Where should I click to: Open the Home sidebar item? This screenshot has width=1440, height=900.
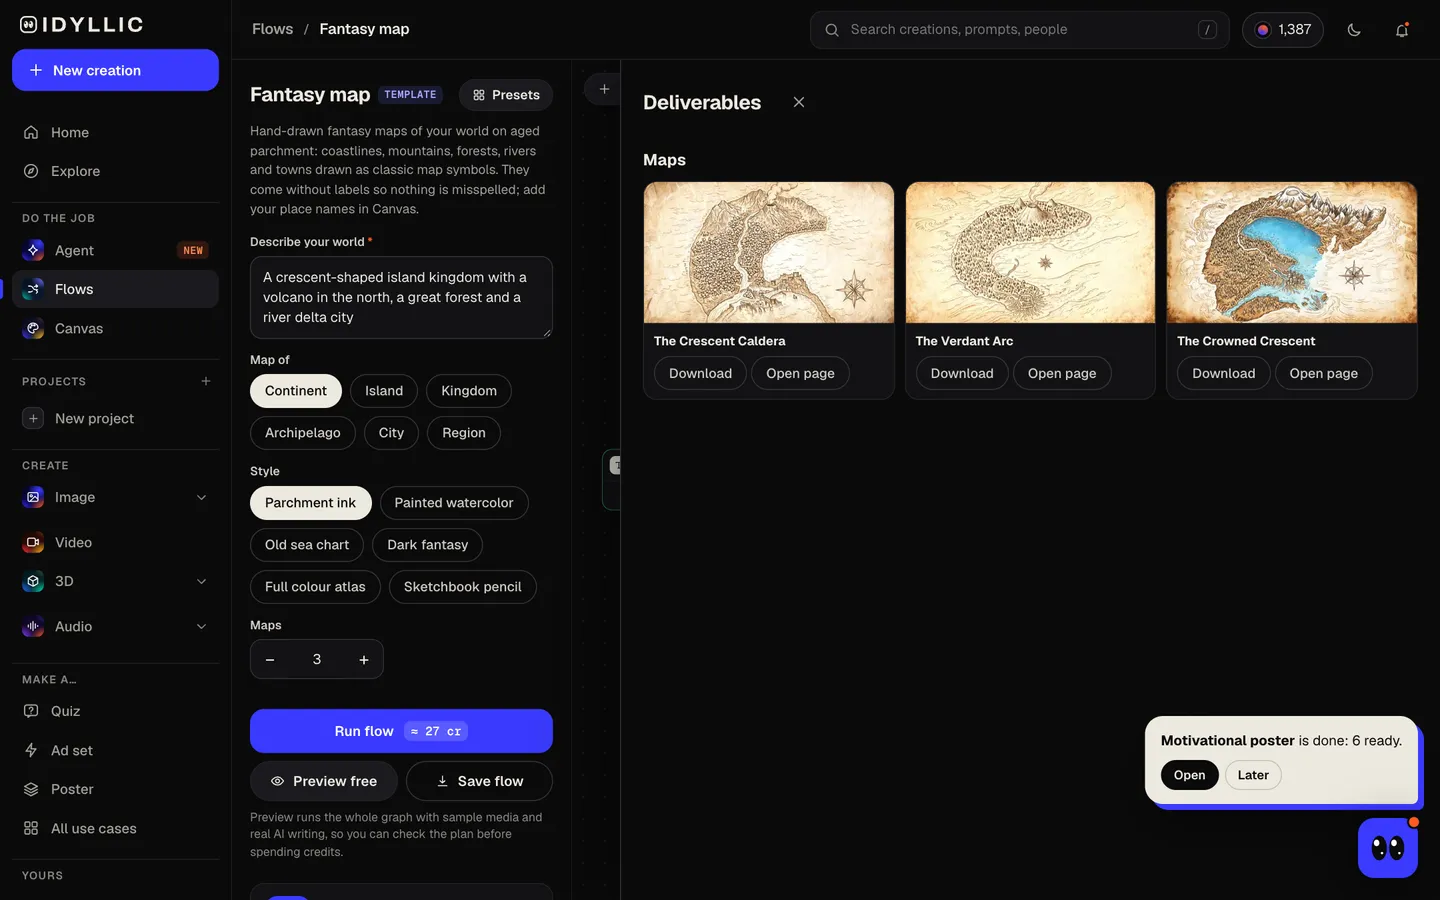point(115,132)
